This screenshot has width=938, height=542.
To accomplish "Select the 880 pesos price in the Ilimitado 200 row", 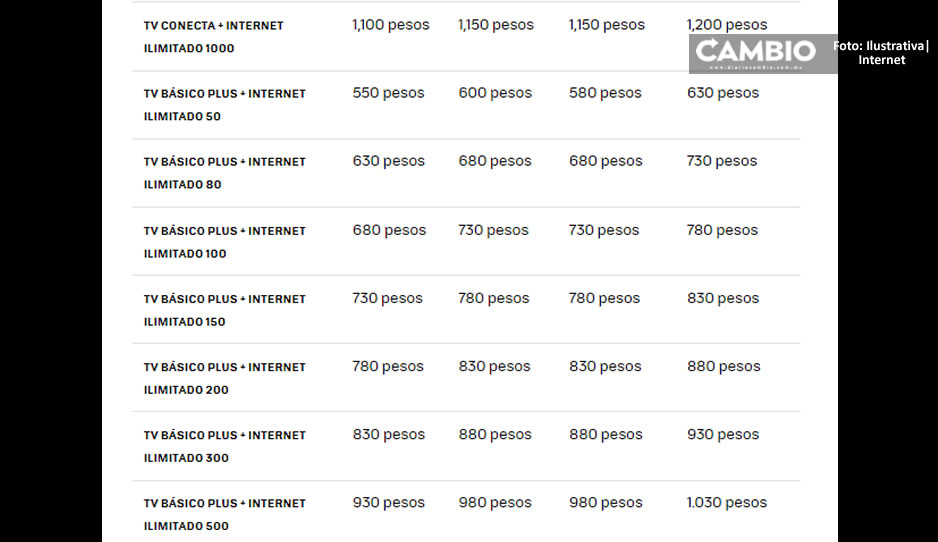I will click(x=723, y=366).
